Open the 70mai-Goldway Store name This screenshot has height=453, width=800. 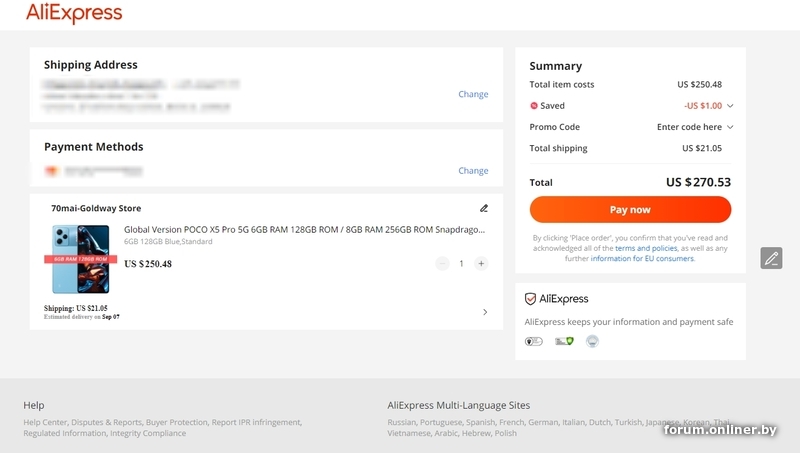coord(96,208)
